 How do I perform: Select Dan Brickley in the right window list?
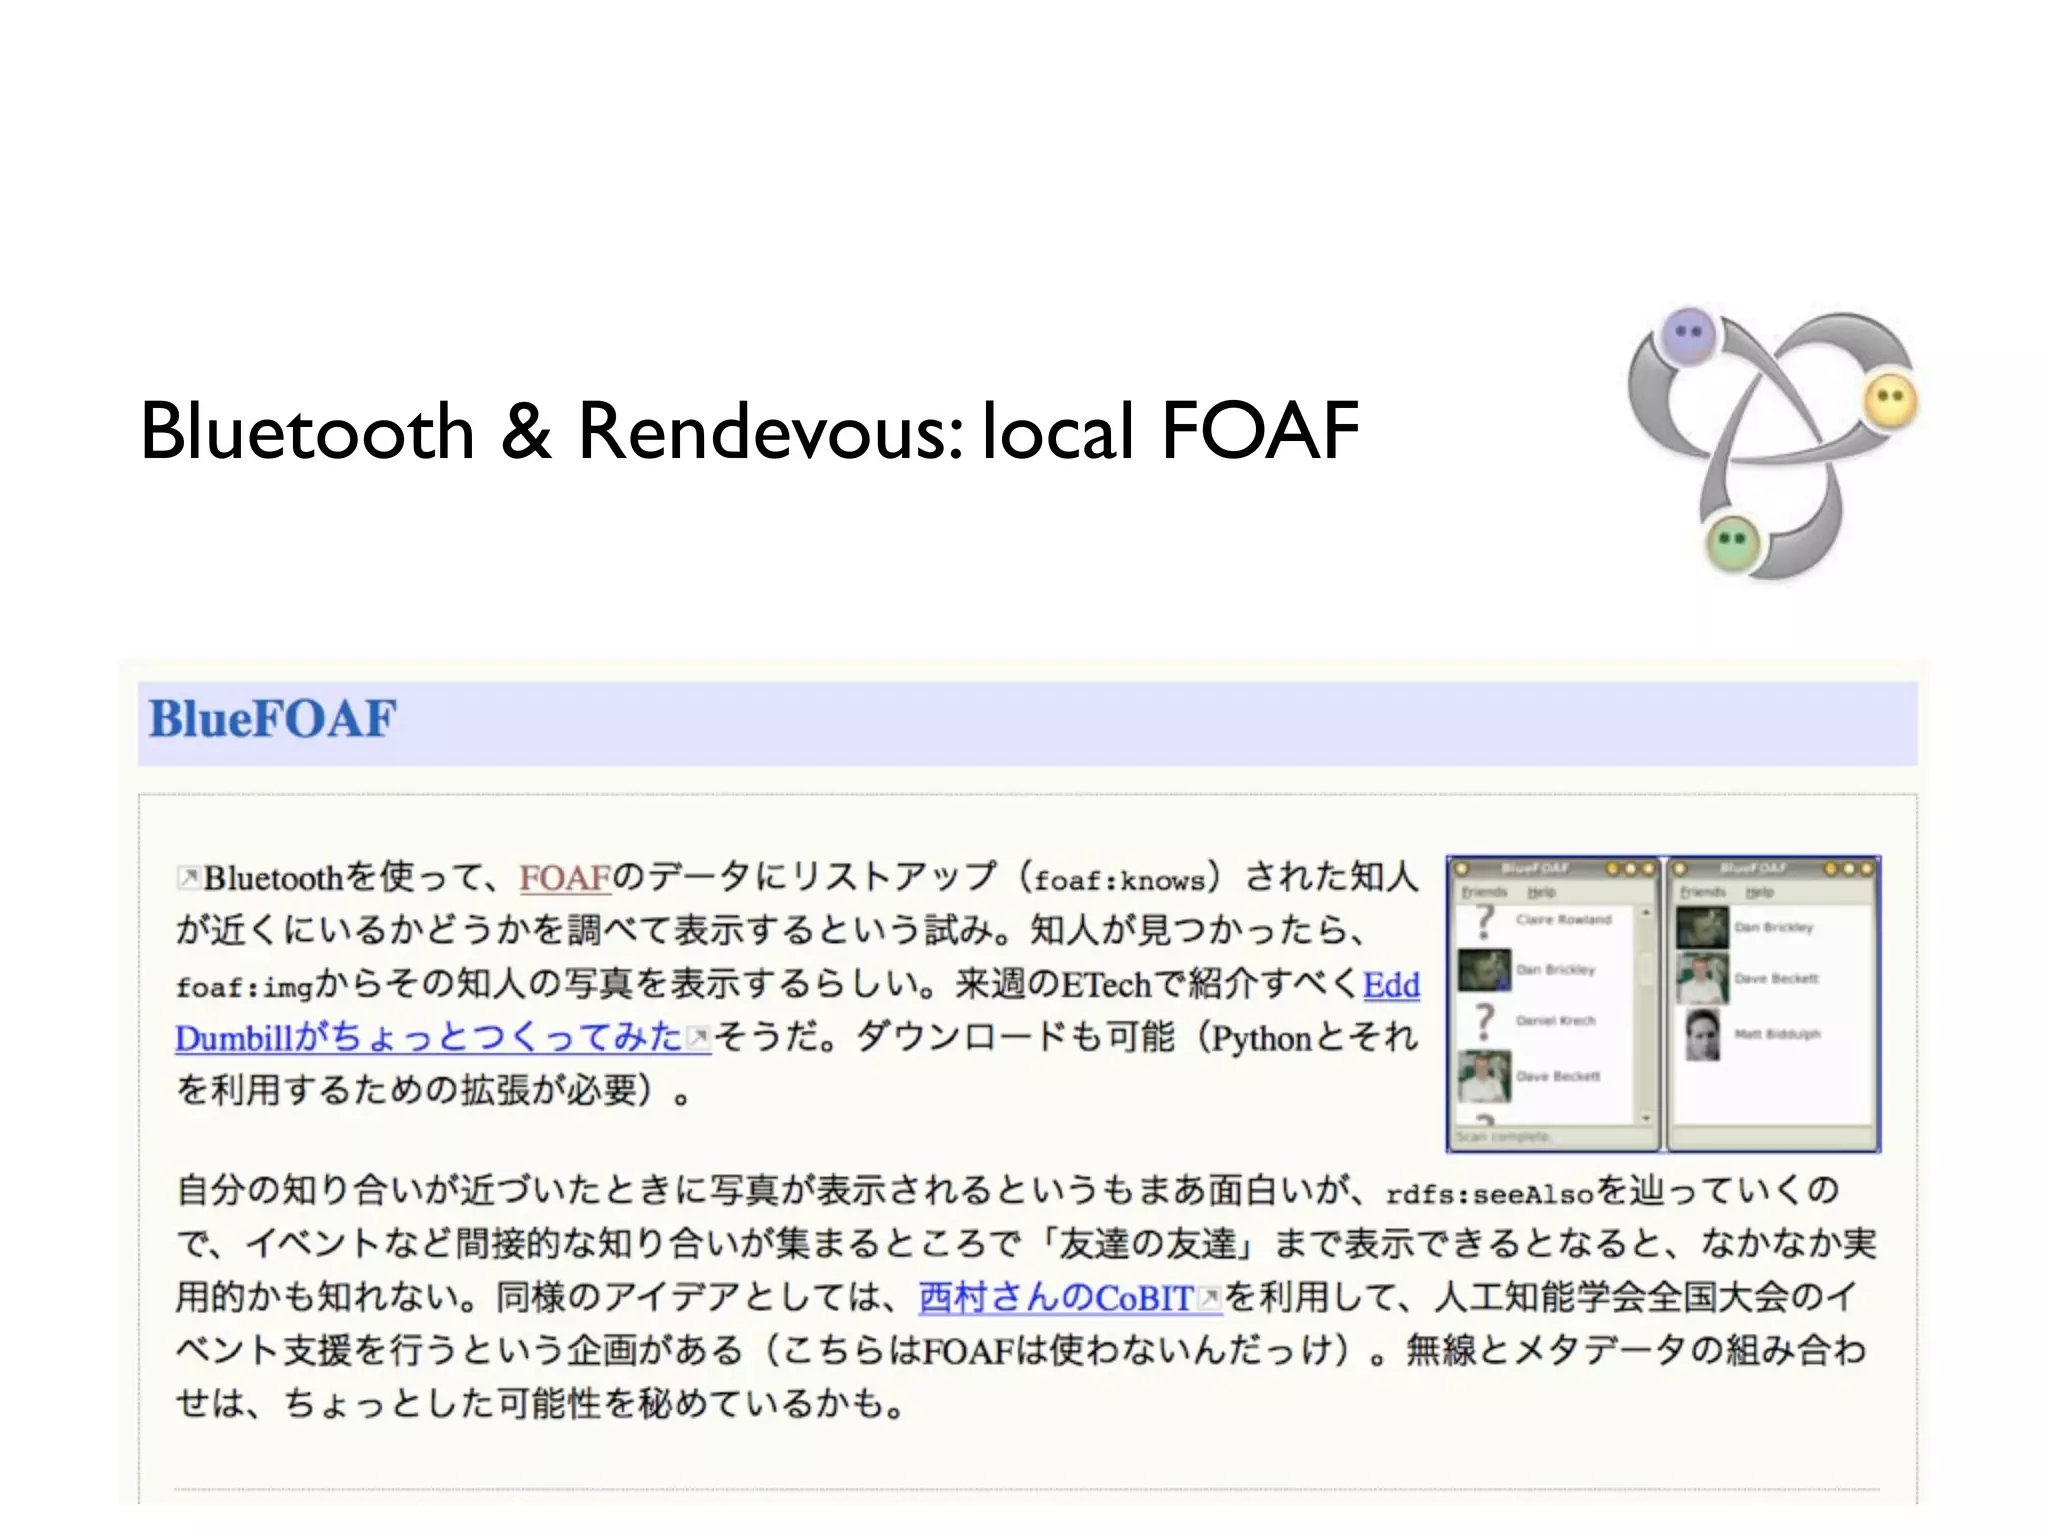point(1773,927)
